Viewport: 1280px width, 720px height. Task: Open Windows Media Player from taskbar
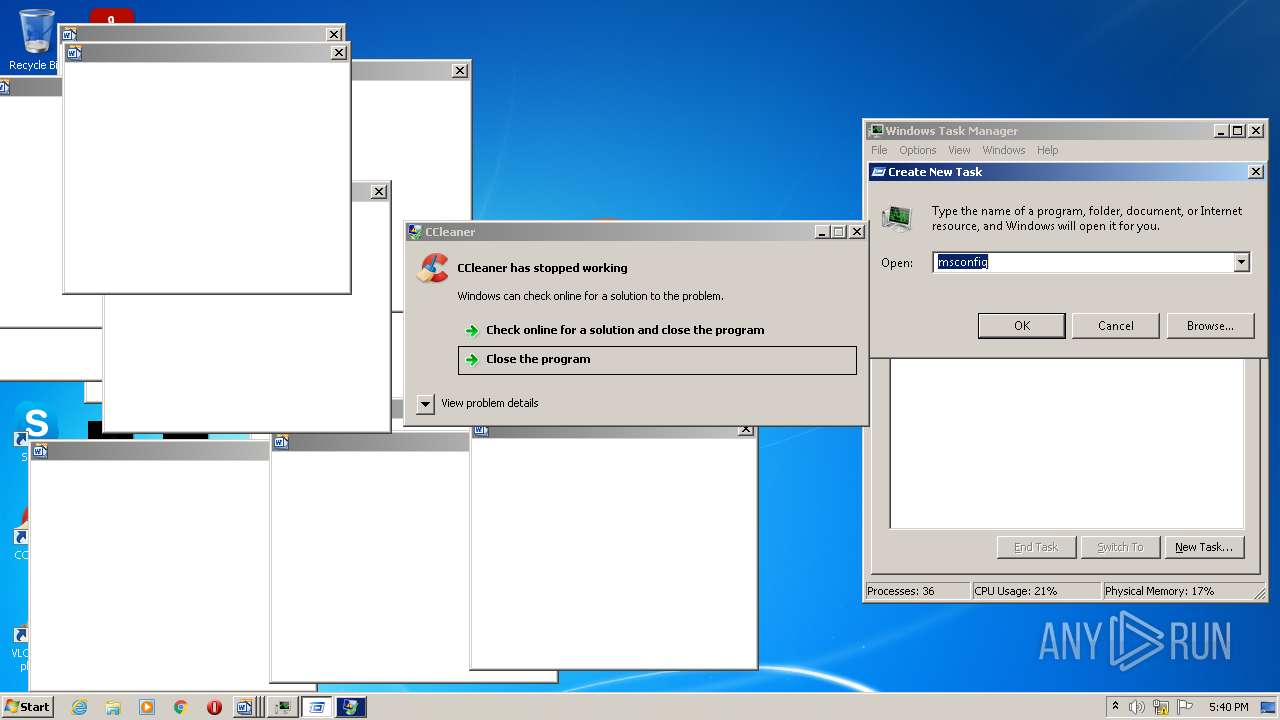(x=147, y=707)
